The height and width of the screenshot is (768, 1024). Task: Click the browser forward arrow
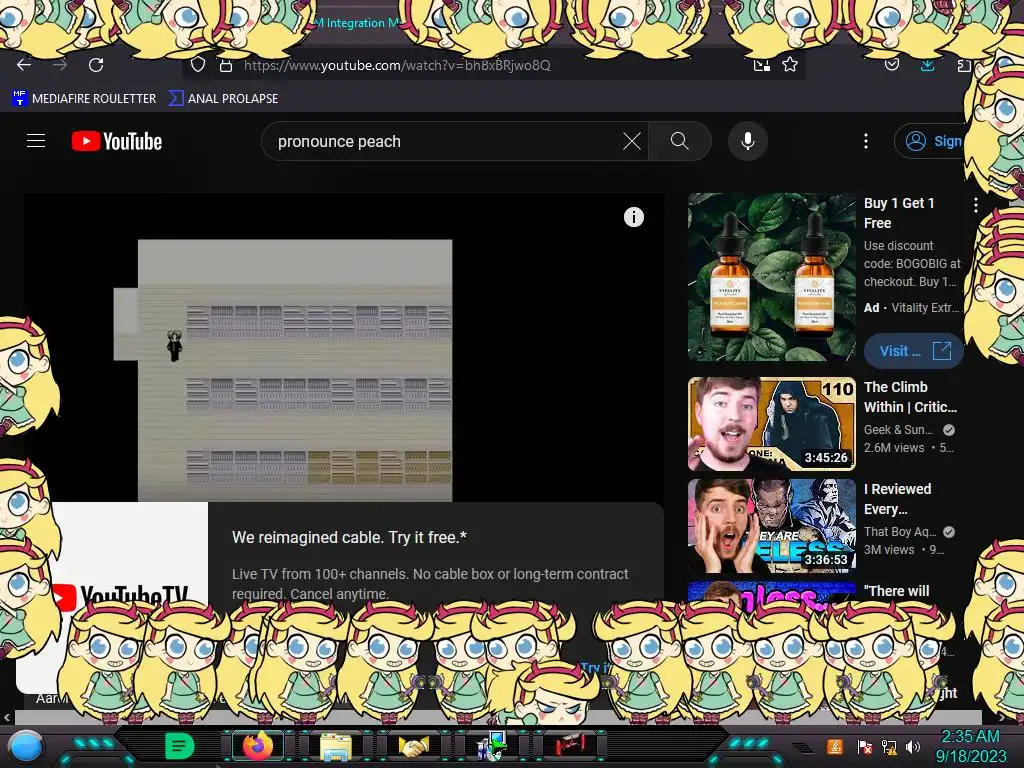click(x=60, y=65)
